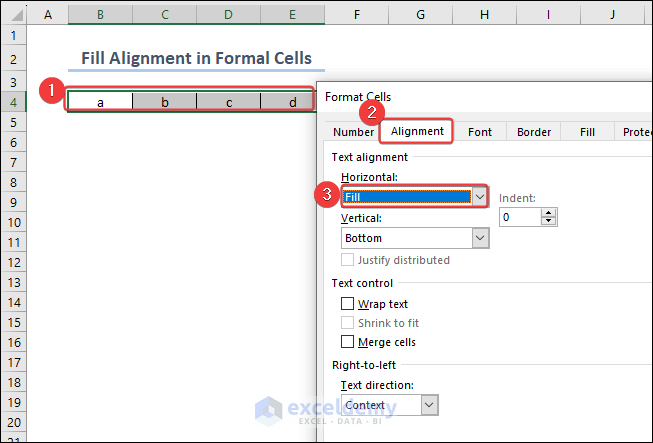Image resolution: width=653 pixels, height=443 pixels.
Task: Check the Justify distributed option
Action: [348, 260]
